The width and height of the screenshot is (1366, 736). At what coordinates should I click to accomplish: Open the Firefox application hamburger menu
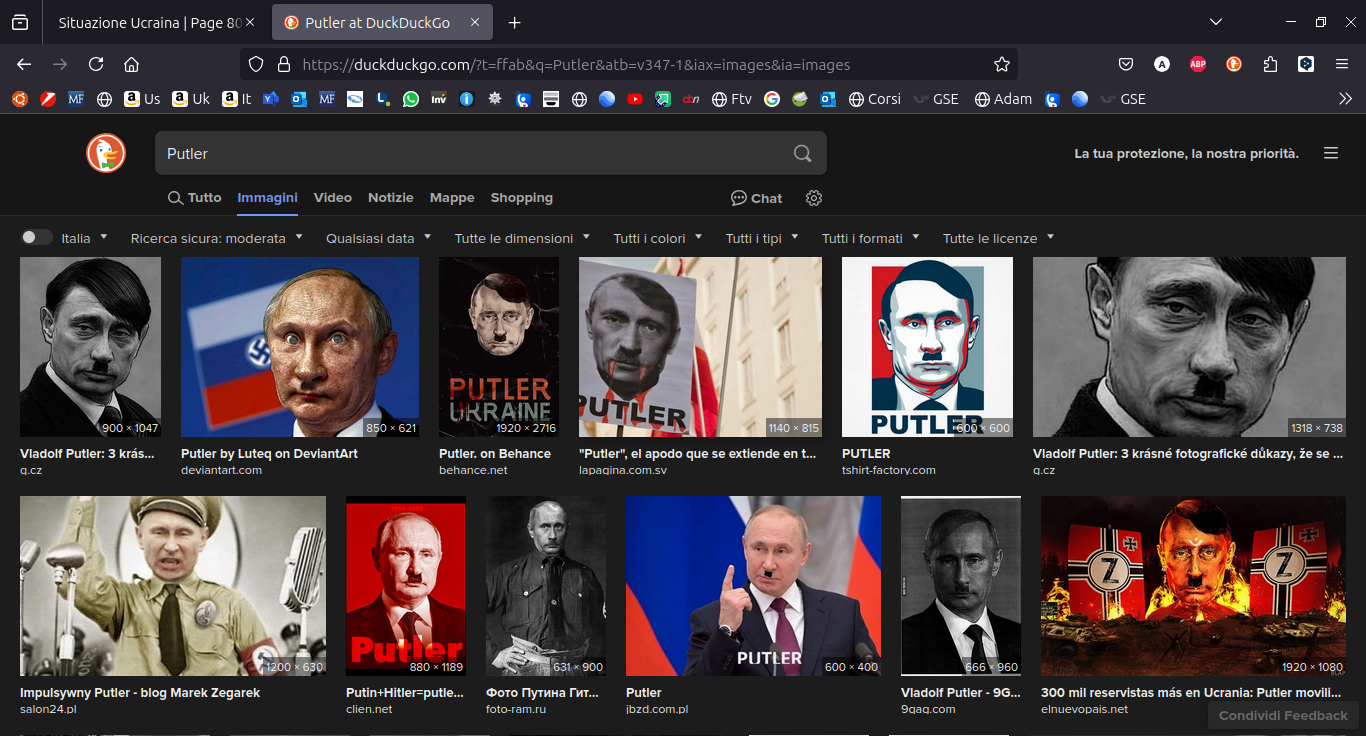[1342, 64]
